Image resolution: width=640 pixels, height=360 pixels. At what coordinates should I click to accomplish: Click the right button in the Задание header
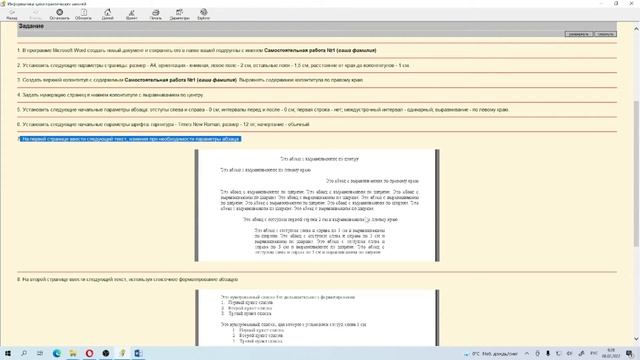pyautogui.click(x=605, y=34)
